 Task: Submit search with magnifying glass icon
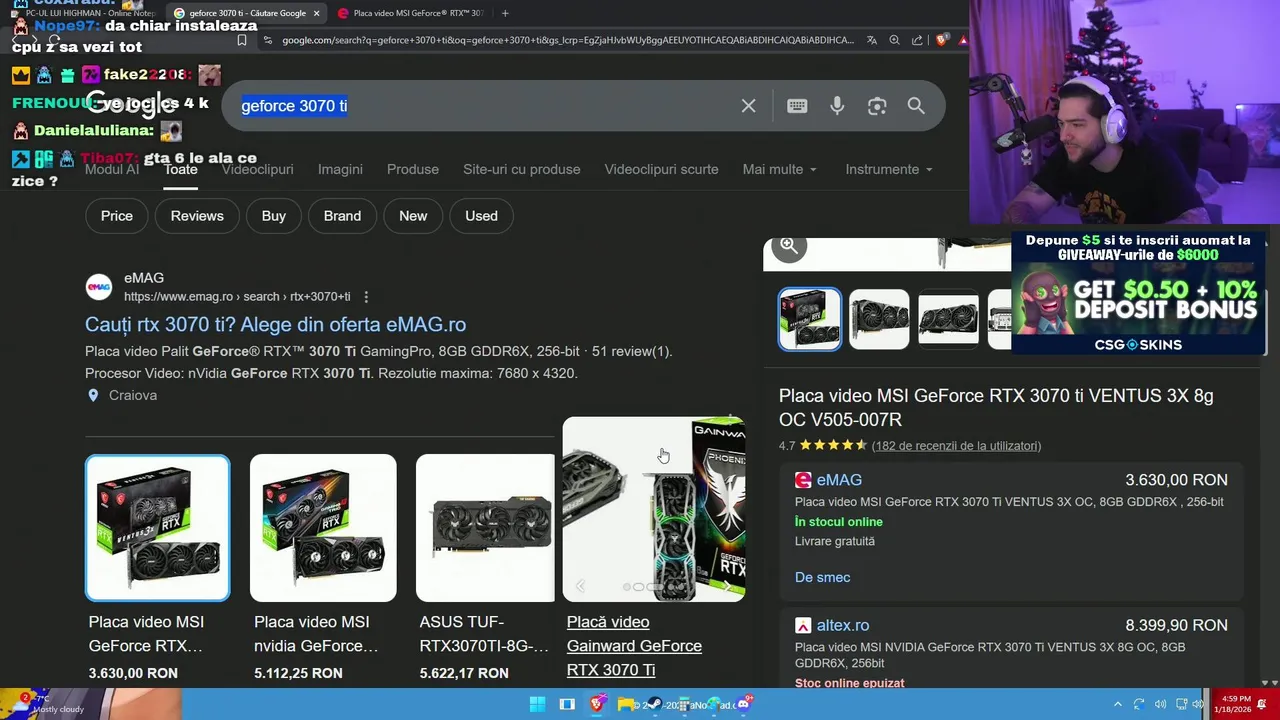[x=916, y=106]
